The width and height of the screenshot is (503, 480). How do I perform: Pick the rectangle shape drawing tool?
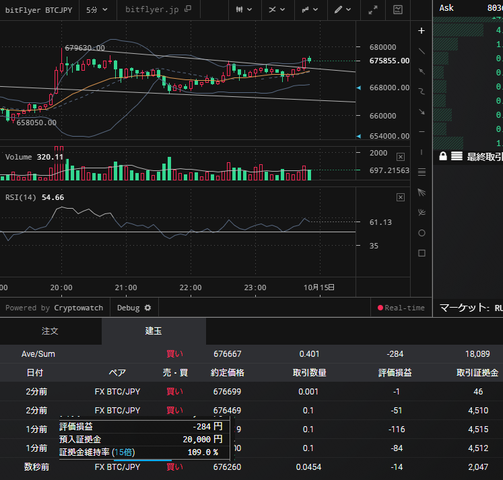(x=421, y=253)
